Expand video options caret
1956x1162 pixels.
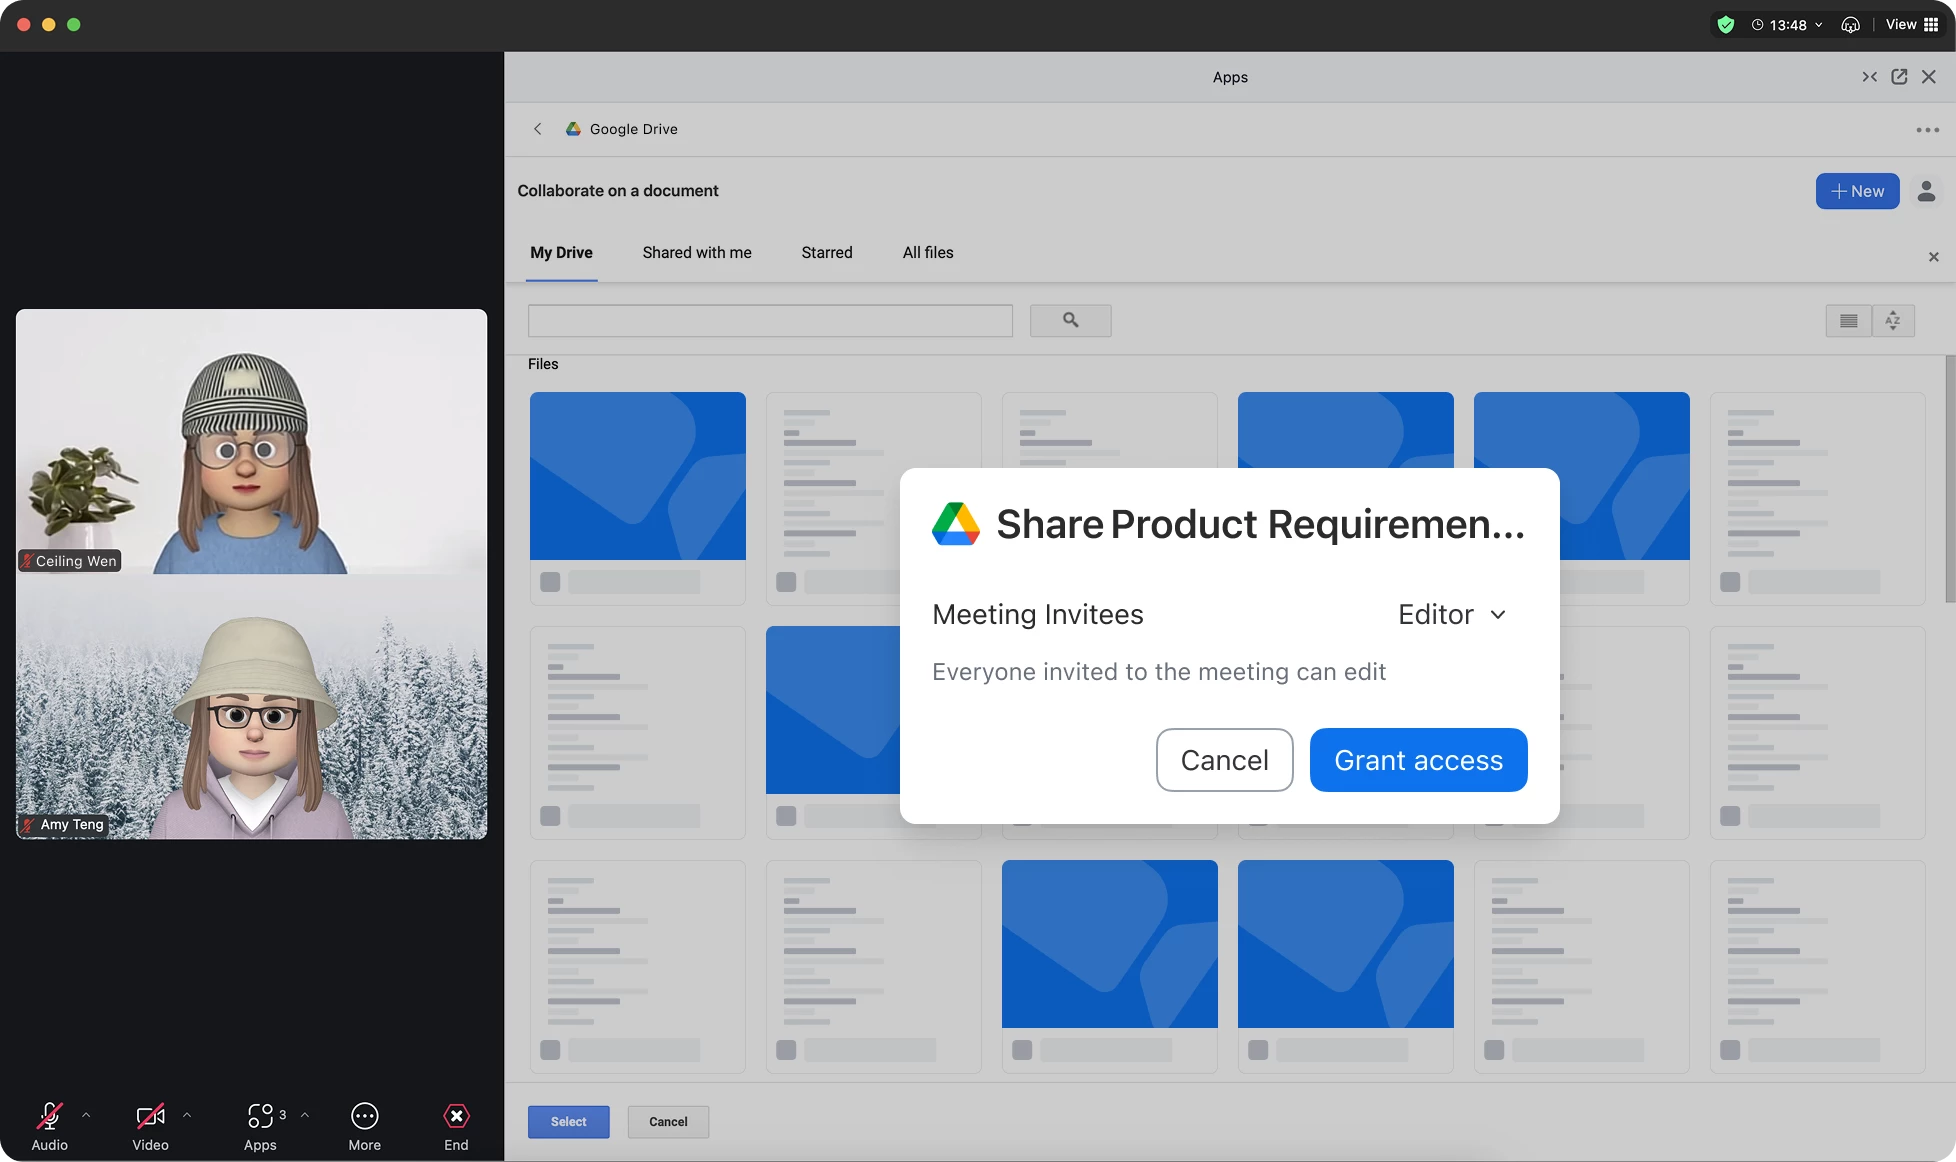tap(187, 1114)
